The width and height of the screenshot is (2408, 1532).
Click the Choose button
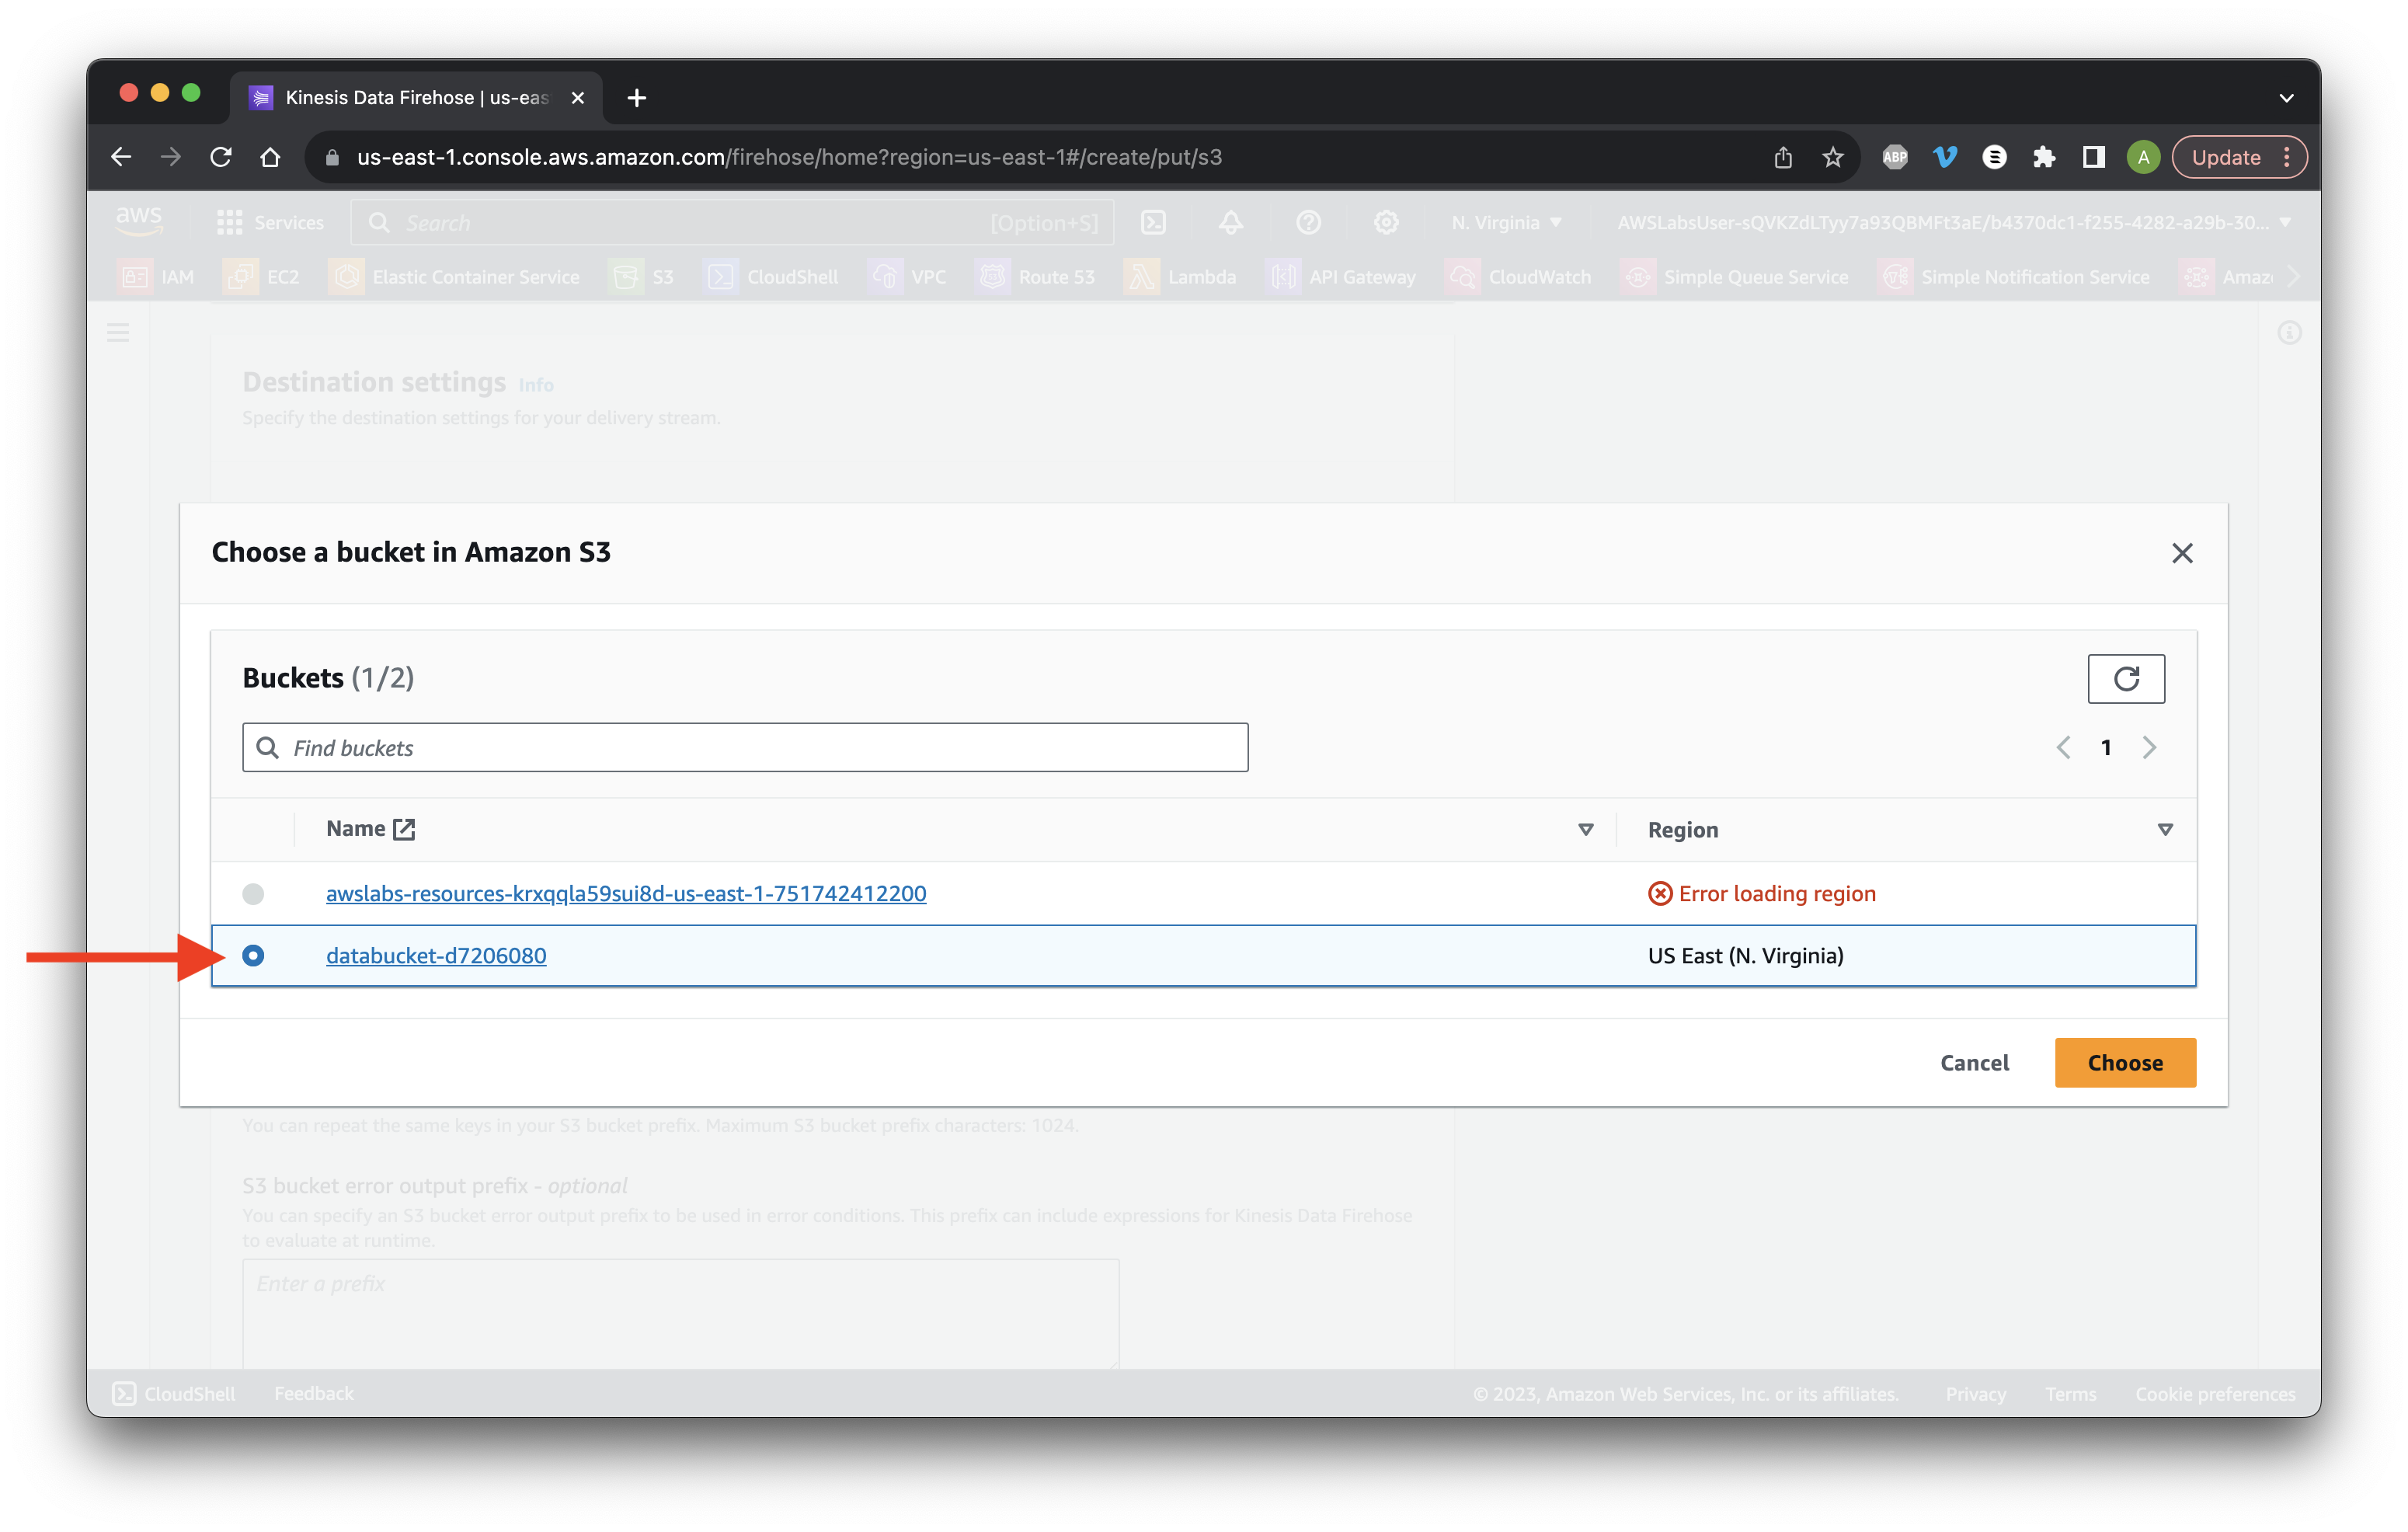tap(2125, 1062)
